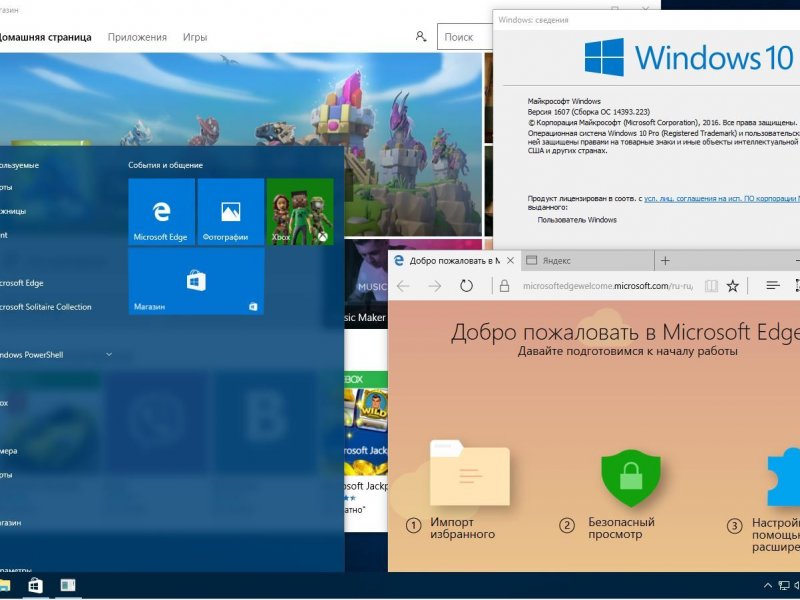This screenshot has height=600, width=800.
Task: Open the Магазин tile in Start menu
Action: click(x=196, y=281)
